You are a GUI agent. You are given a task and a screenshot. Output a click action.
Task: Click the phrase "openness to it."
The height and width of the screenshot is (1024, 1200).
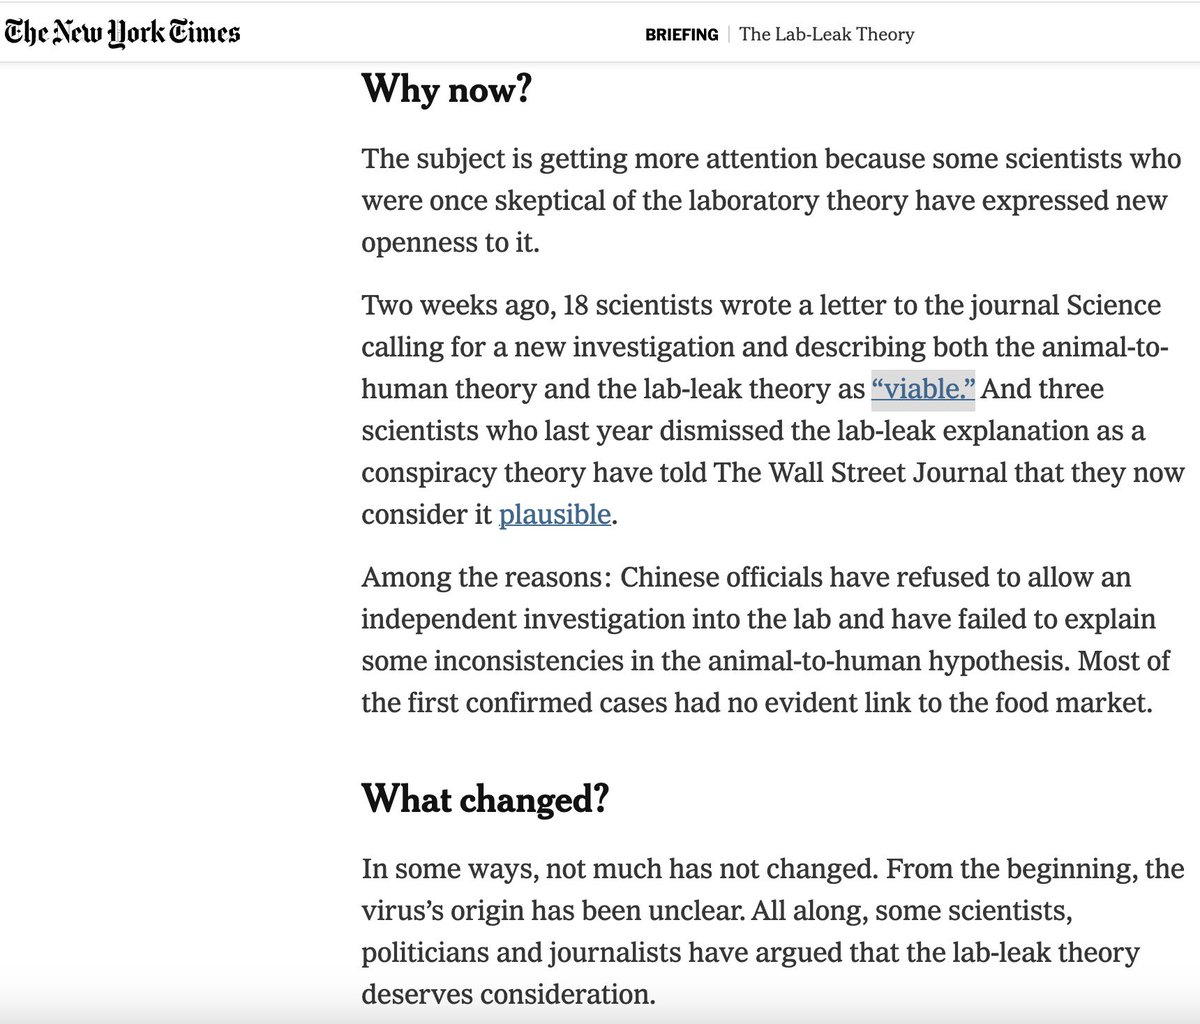(x=450, y=243)
